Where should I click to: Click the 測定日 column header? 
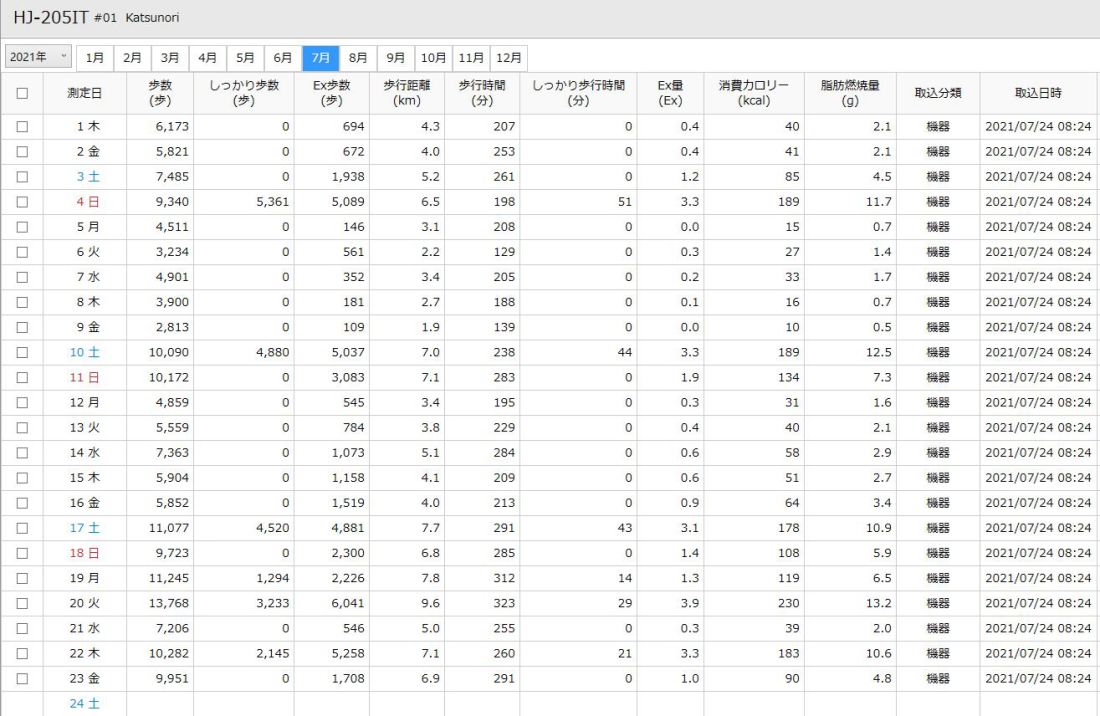pos(85,93)
